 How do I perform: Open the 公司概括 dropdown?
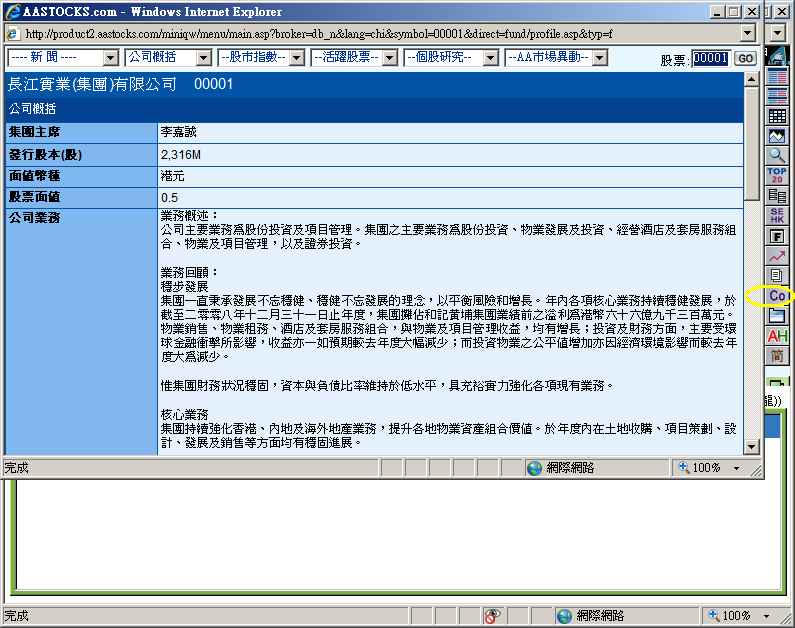coord(168,57)
